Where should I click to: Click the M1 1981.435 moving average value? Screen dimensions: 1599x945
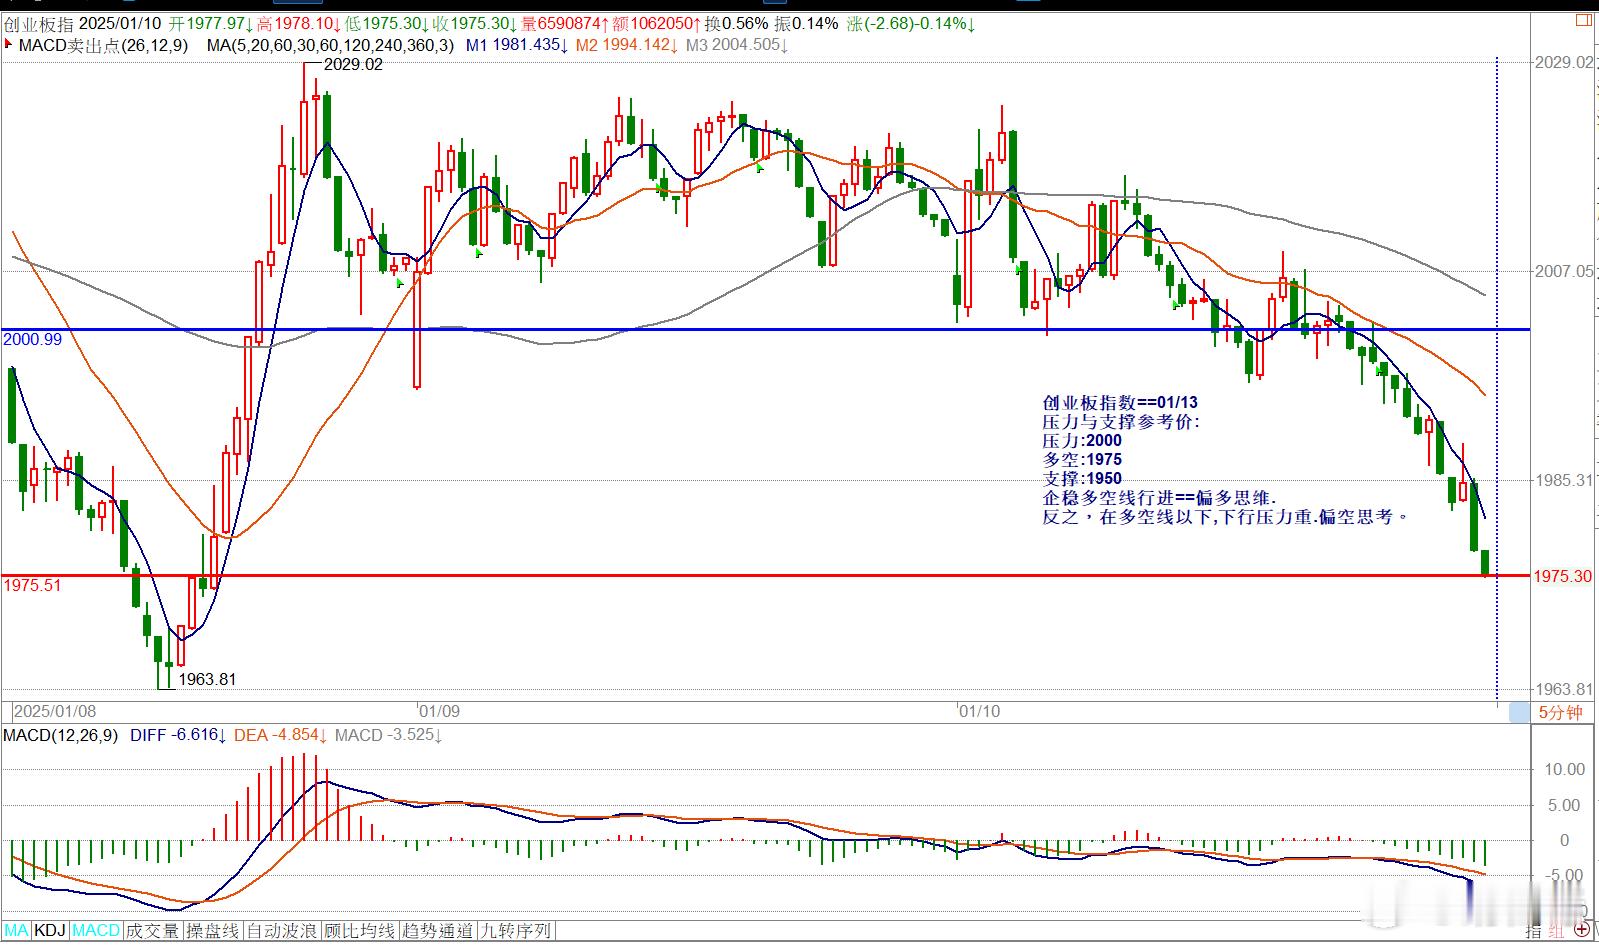coord(517,45)
